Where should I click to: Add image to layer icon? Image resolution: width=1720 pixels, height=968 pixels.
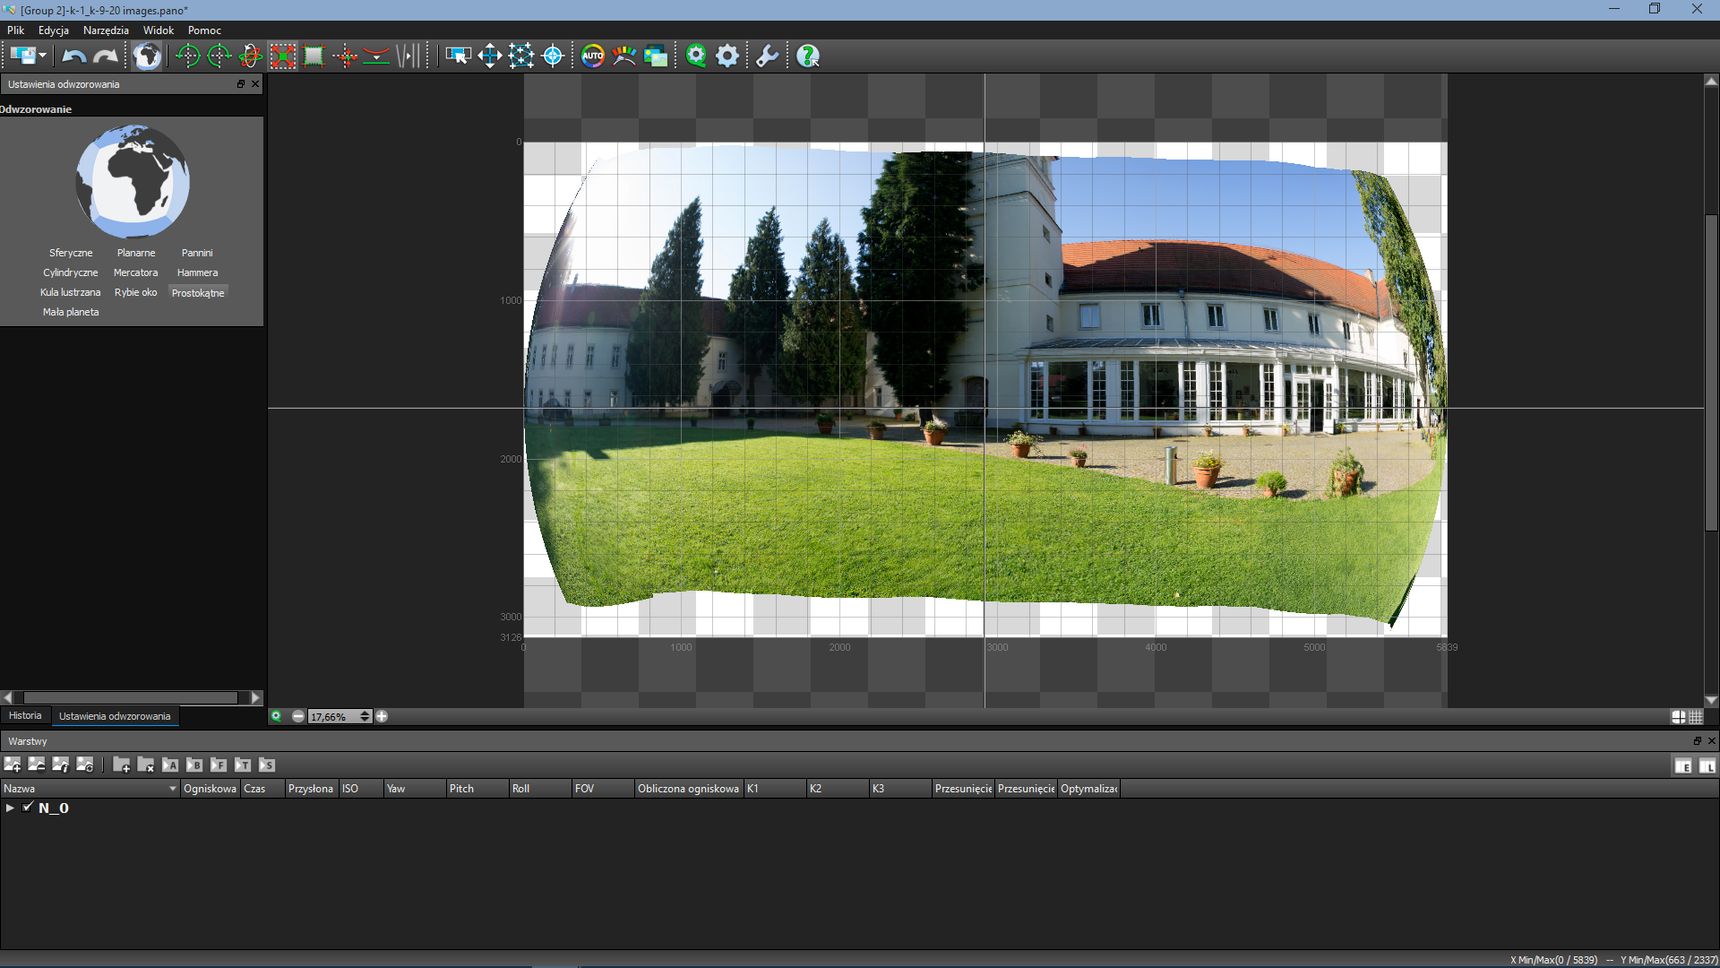[13, 765]
